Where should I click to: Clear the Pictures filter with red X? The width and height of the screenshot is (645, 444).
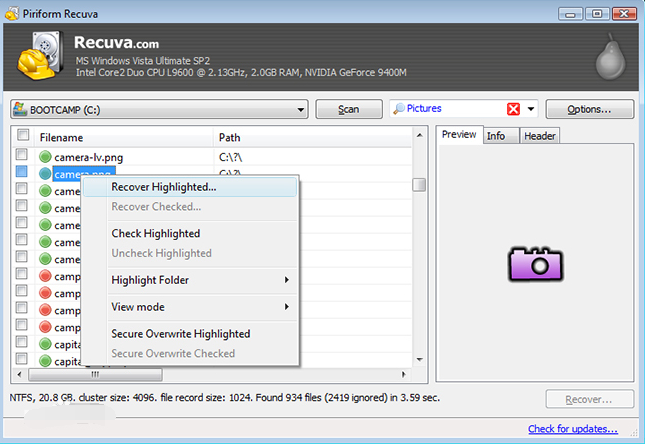click(513, 109)
